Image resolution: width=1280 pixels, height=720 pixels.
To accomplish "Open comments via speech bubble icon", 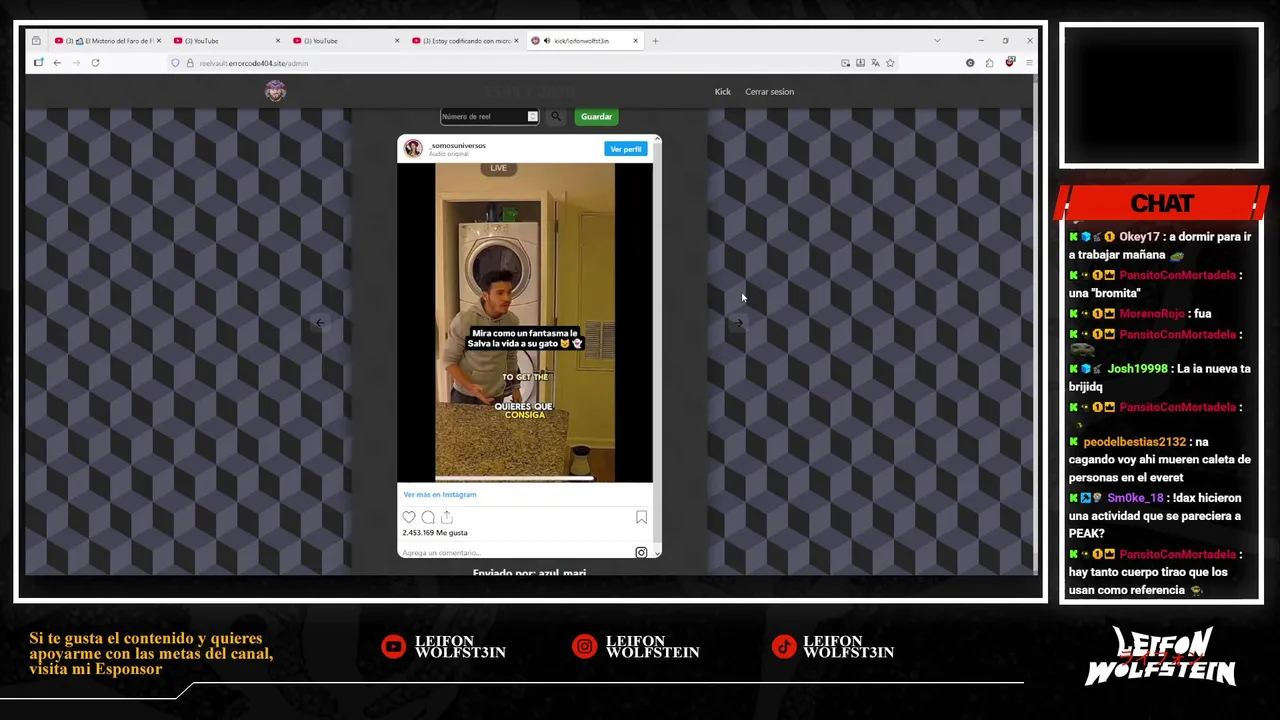I will point(428,517).
